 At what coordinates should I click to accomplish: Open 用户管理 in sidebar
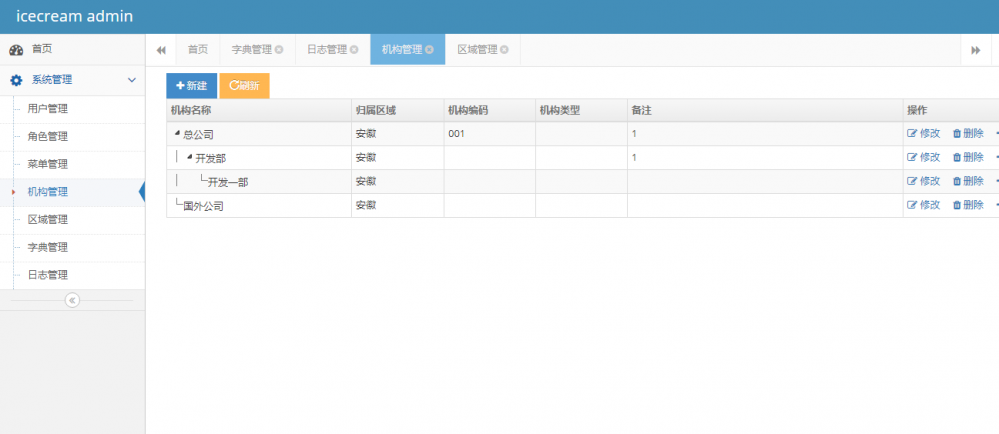48,109
